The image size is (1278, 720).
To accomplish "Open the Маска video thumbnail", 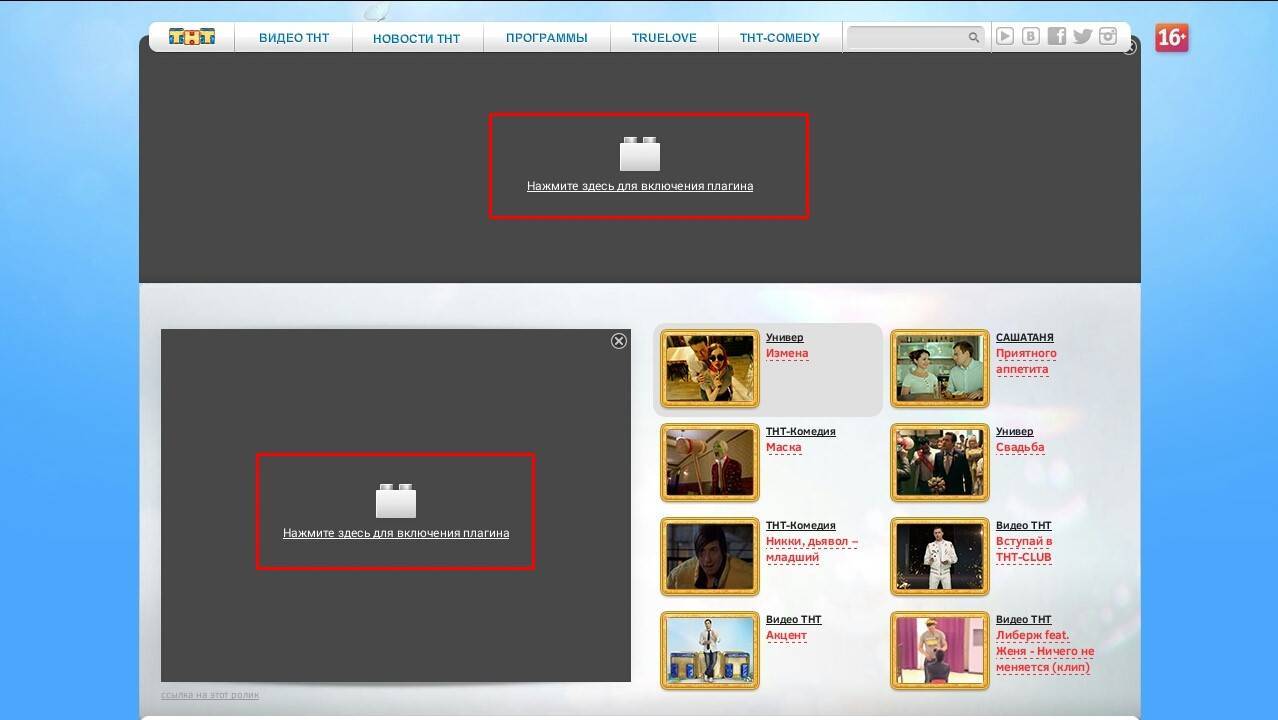I will (709, 463).
